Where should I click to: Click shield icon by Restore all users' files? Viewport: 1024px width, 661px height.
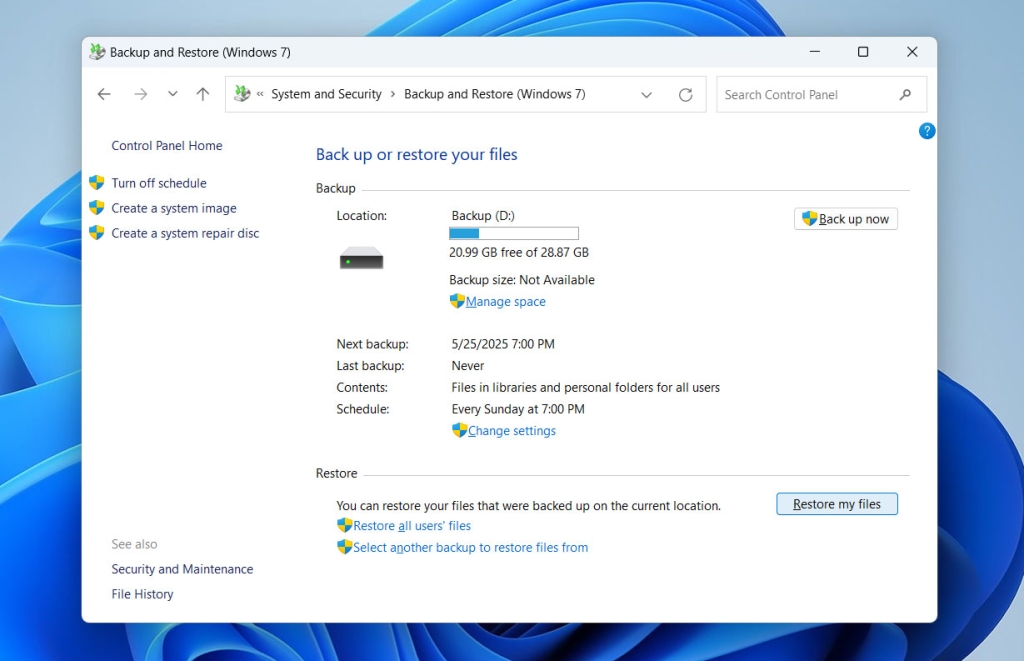(344, 525)
